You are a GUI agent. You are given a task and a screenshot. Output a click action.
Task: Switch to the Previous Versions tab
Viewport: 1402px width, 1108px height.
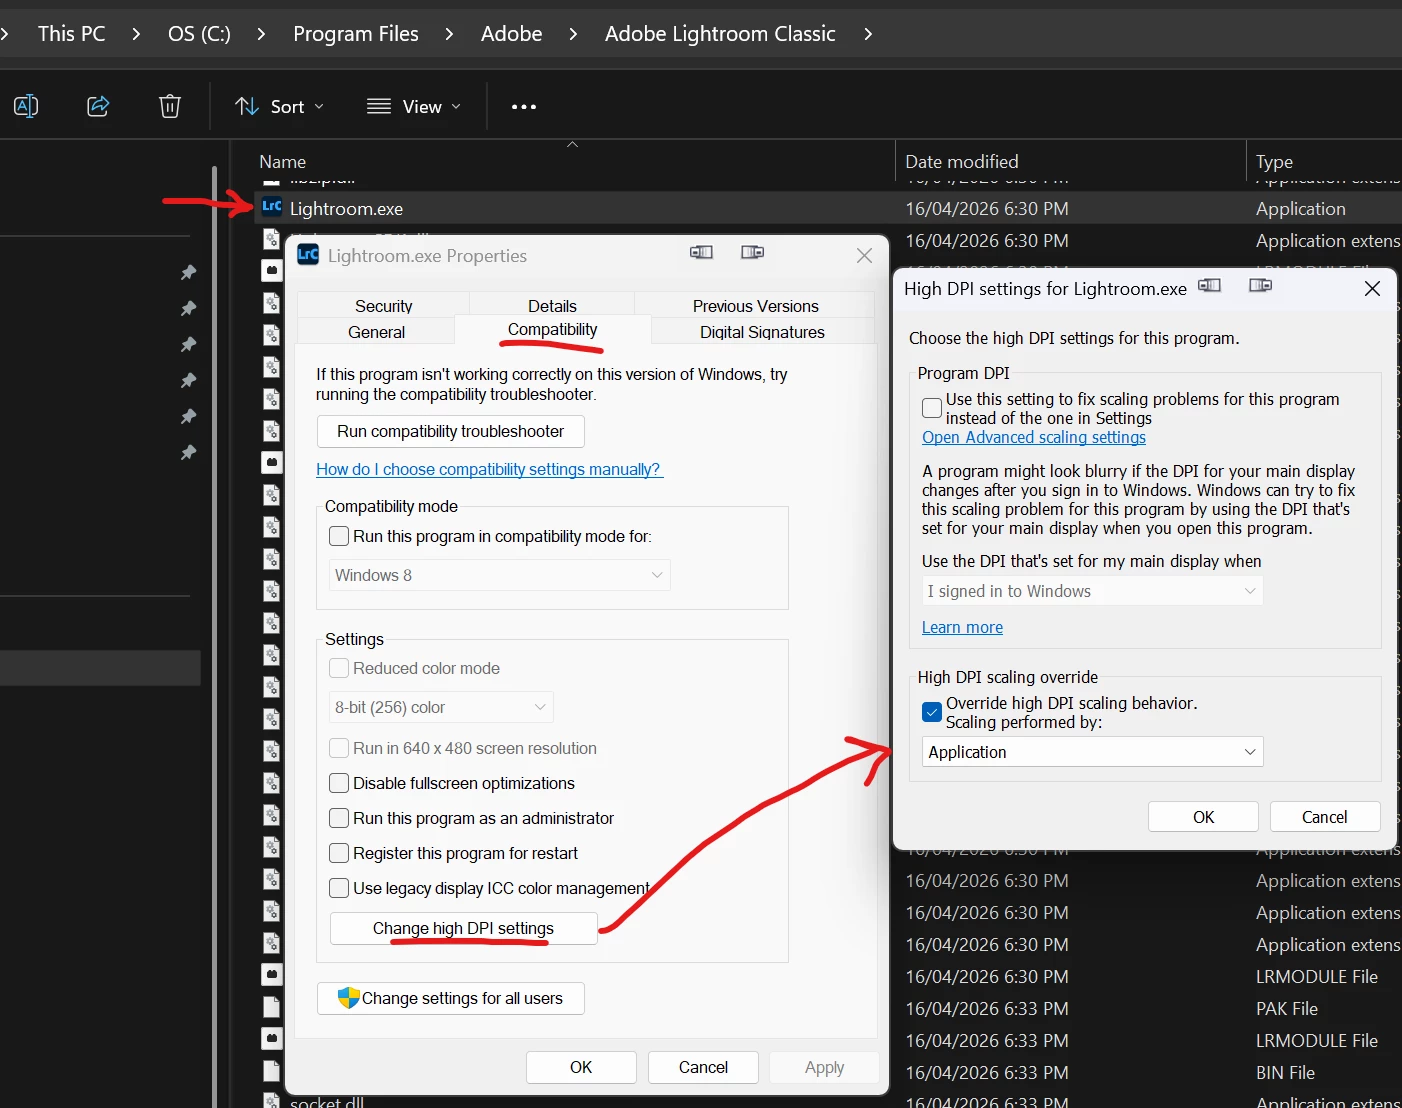[x=756, y=306]
